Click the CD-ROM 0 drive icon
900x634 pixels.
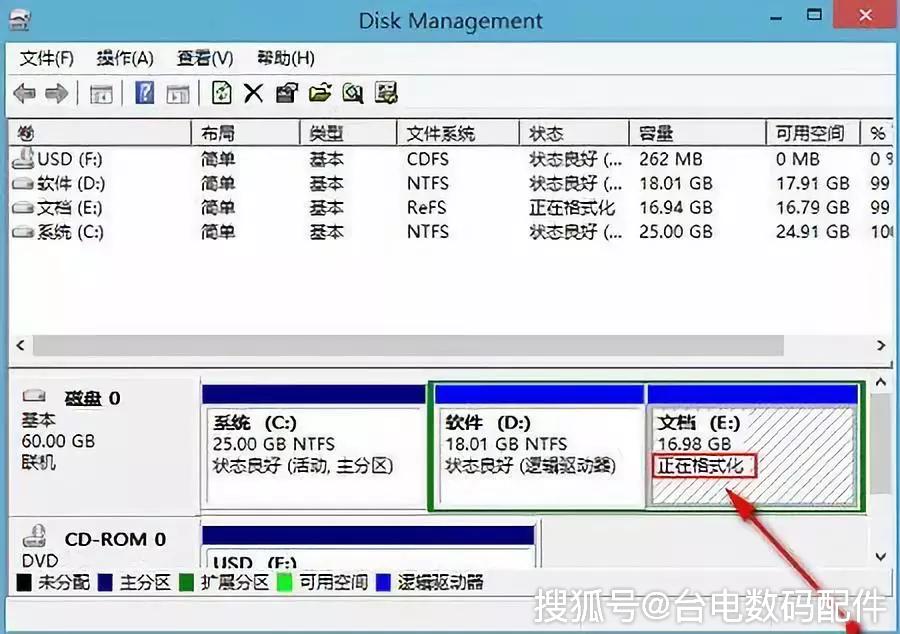coord(34,536)
